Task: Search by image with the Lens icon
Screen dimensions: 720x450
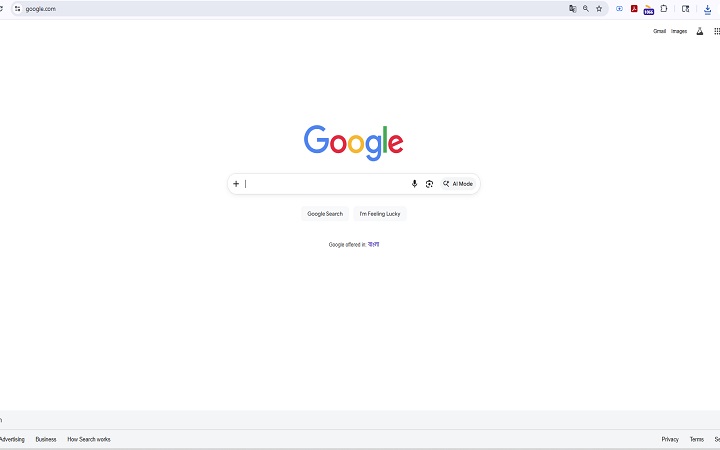Action: point(429,184)
